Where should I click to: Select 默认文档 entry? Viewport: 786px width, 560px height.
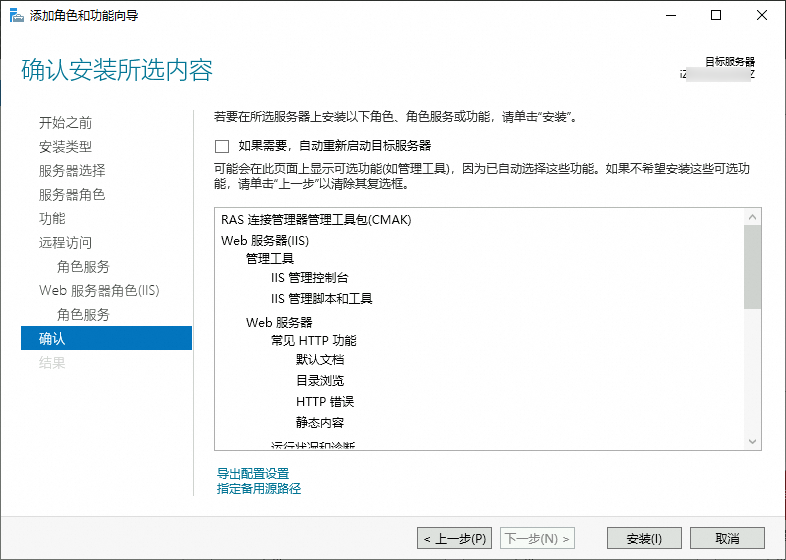point(320,359)
